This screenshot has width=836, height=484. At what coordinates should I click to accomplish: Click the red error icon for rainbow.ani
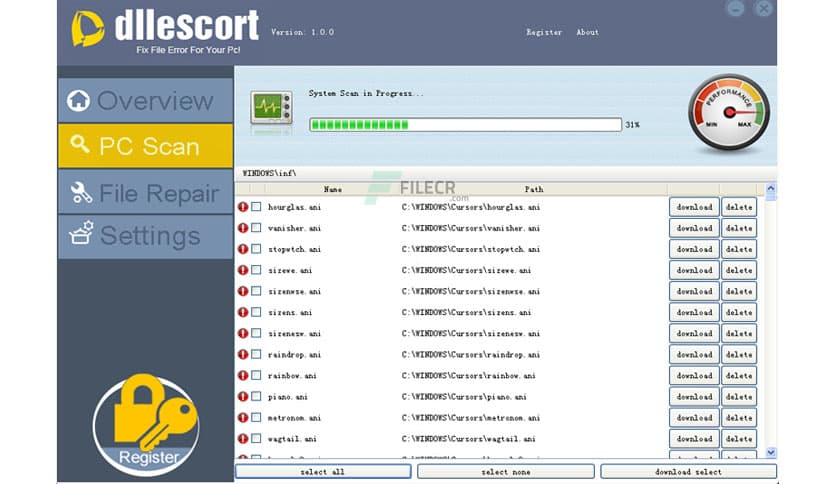click(x=243, y=375)
